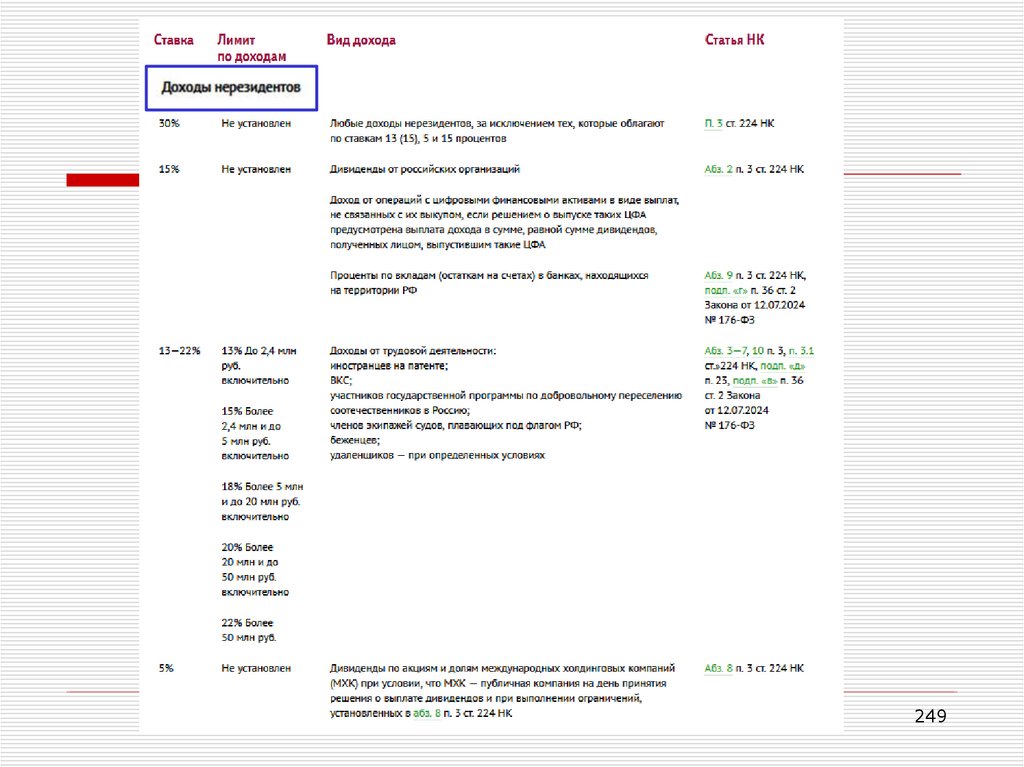Follow the "Абз. 3–7" link in the 13–22% row
Viewport: 1024px width, 767px height.
[725, 351]
